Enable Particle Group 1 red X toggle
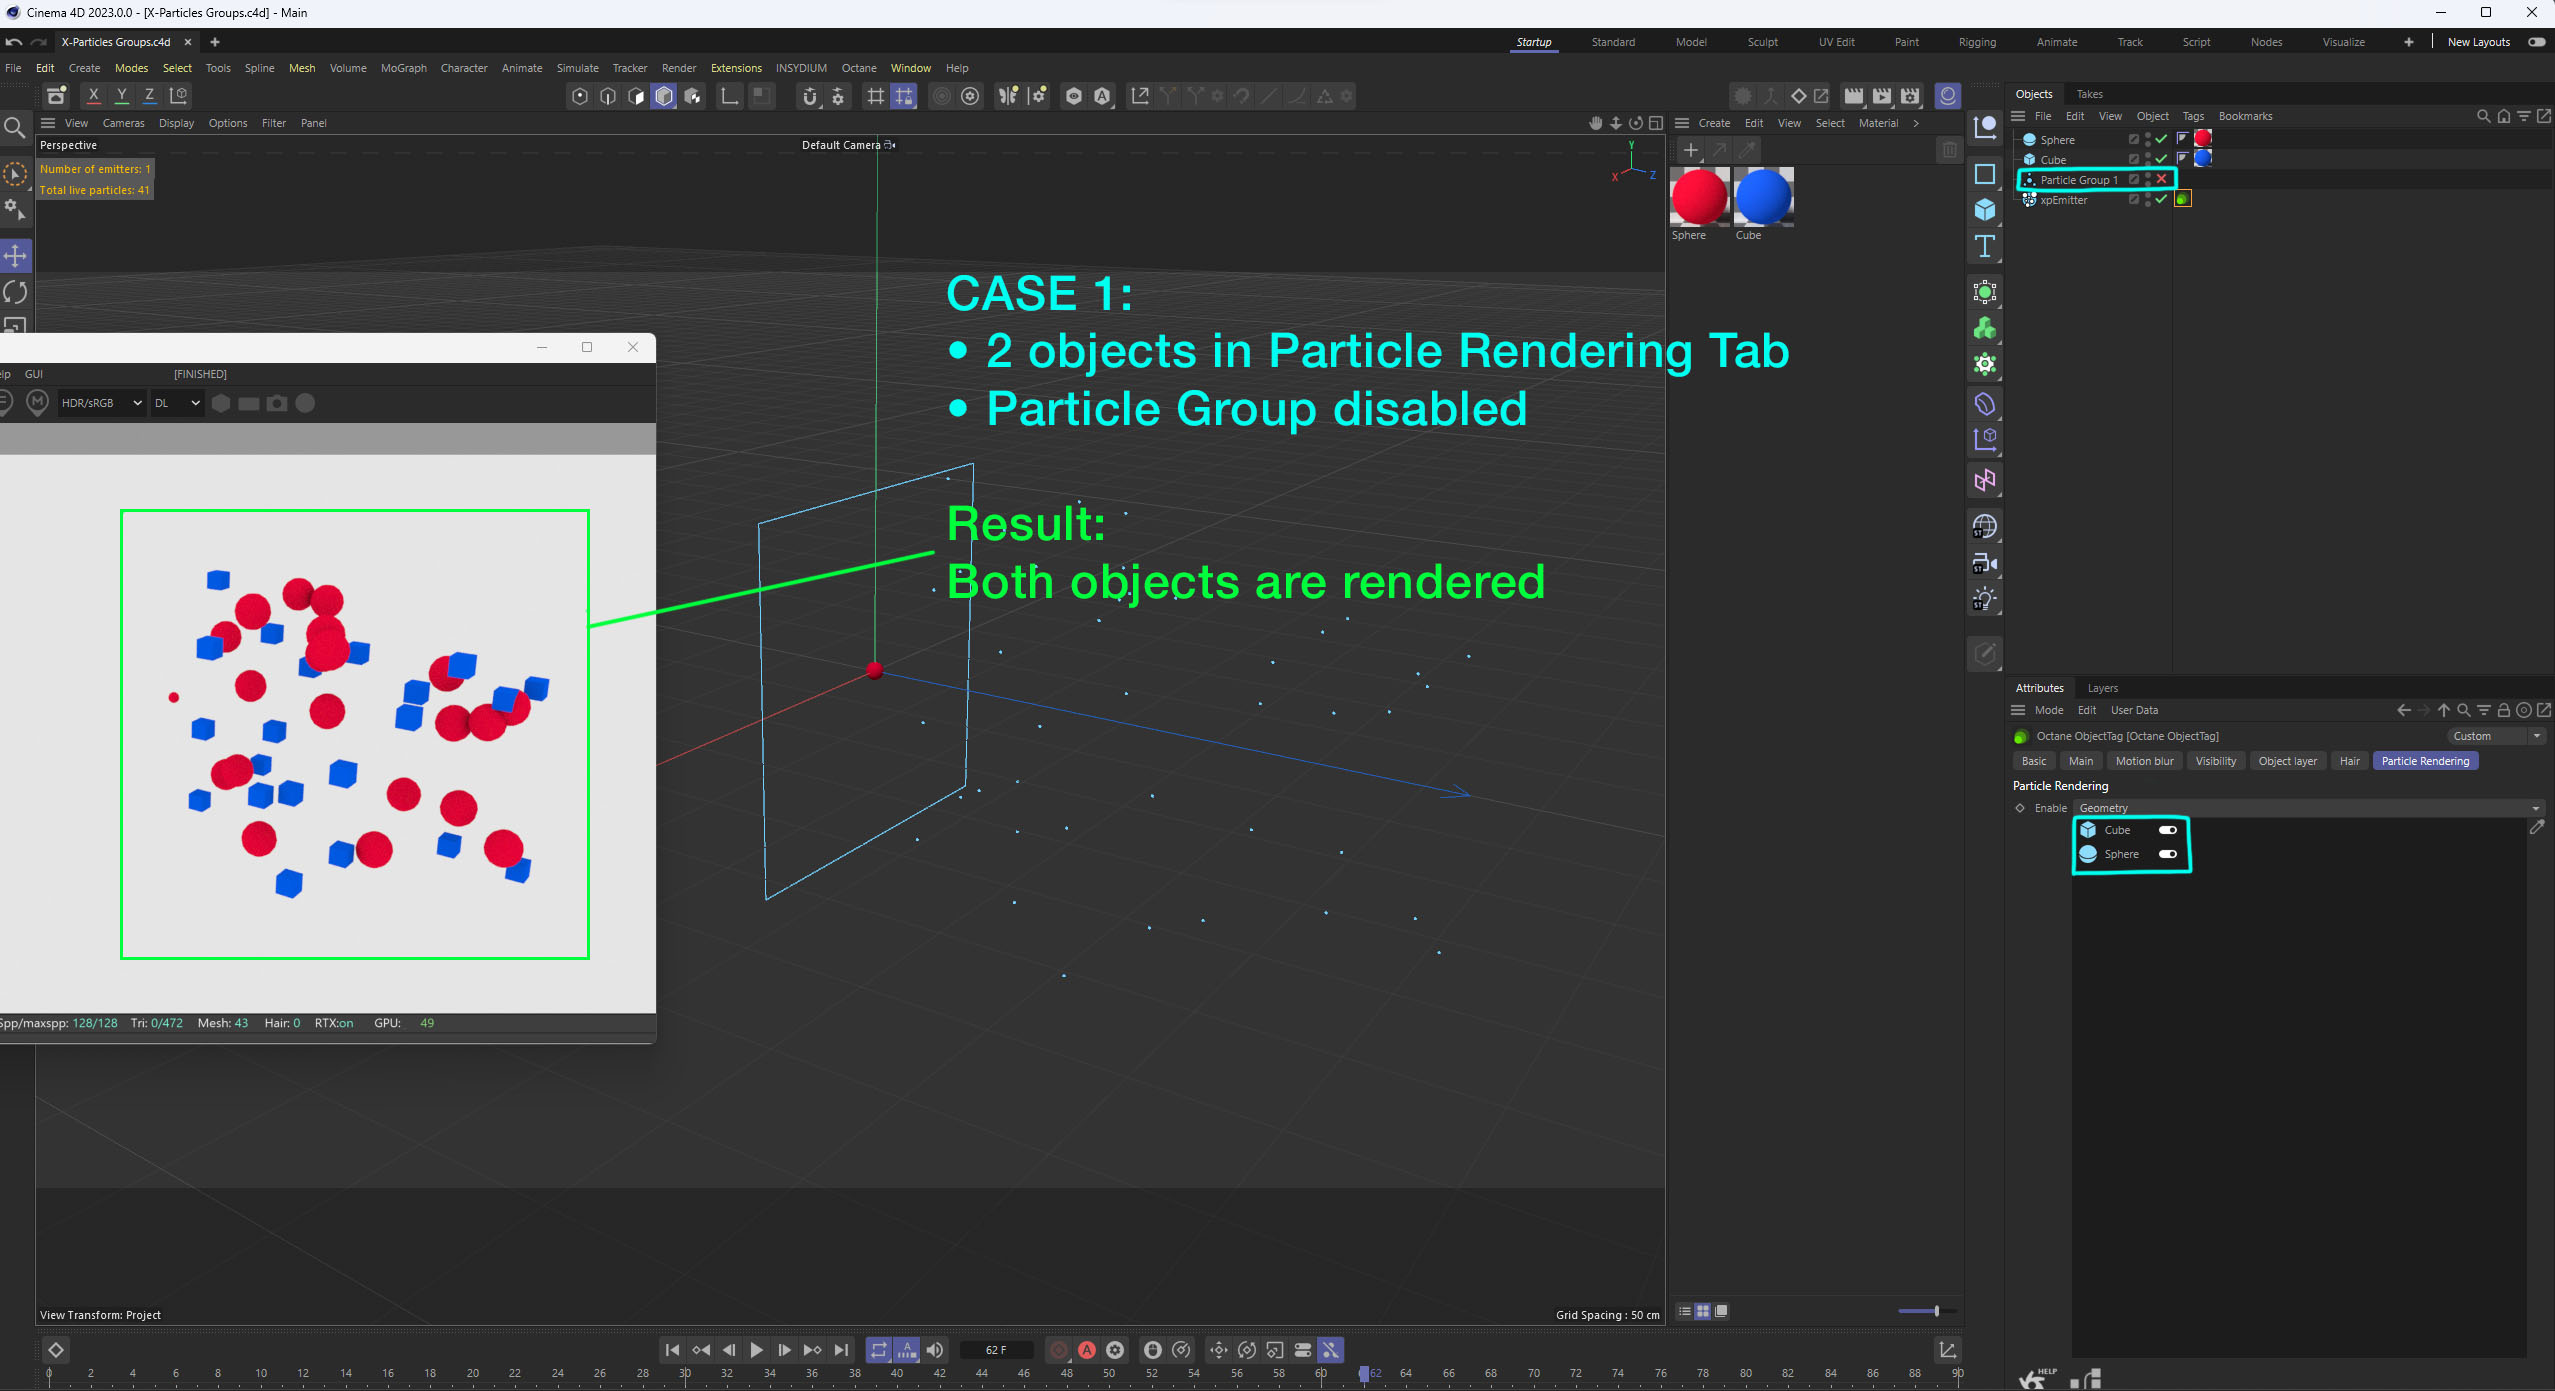The width and height of the screenshot is (2555, 1391). click(2162, 179)
